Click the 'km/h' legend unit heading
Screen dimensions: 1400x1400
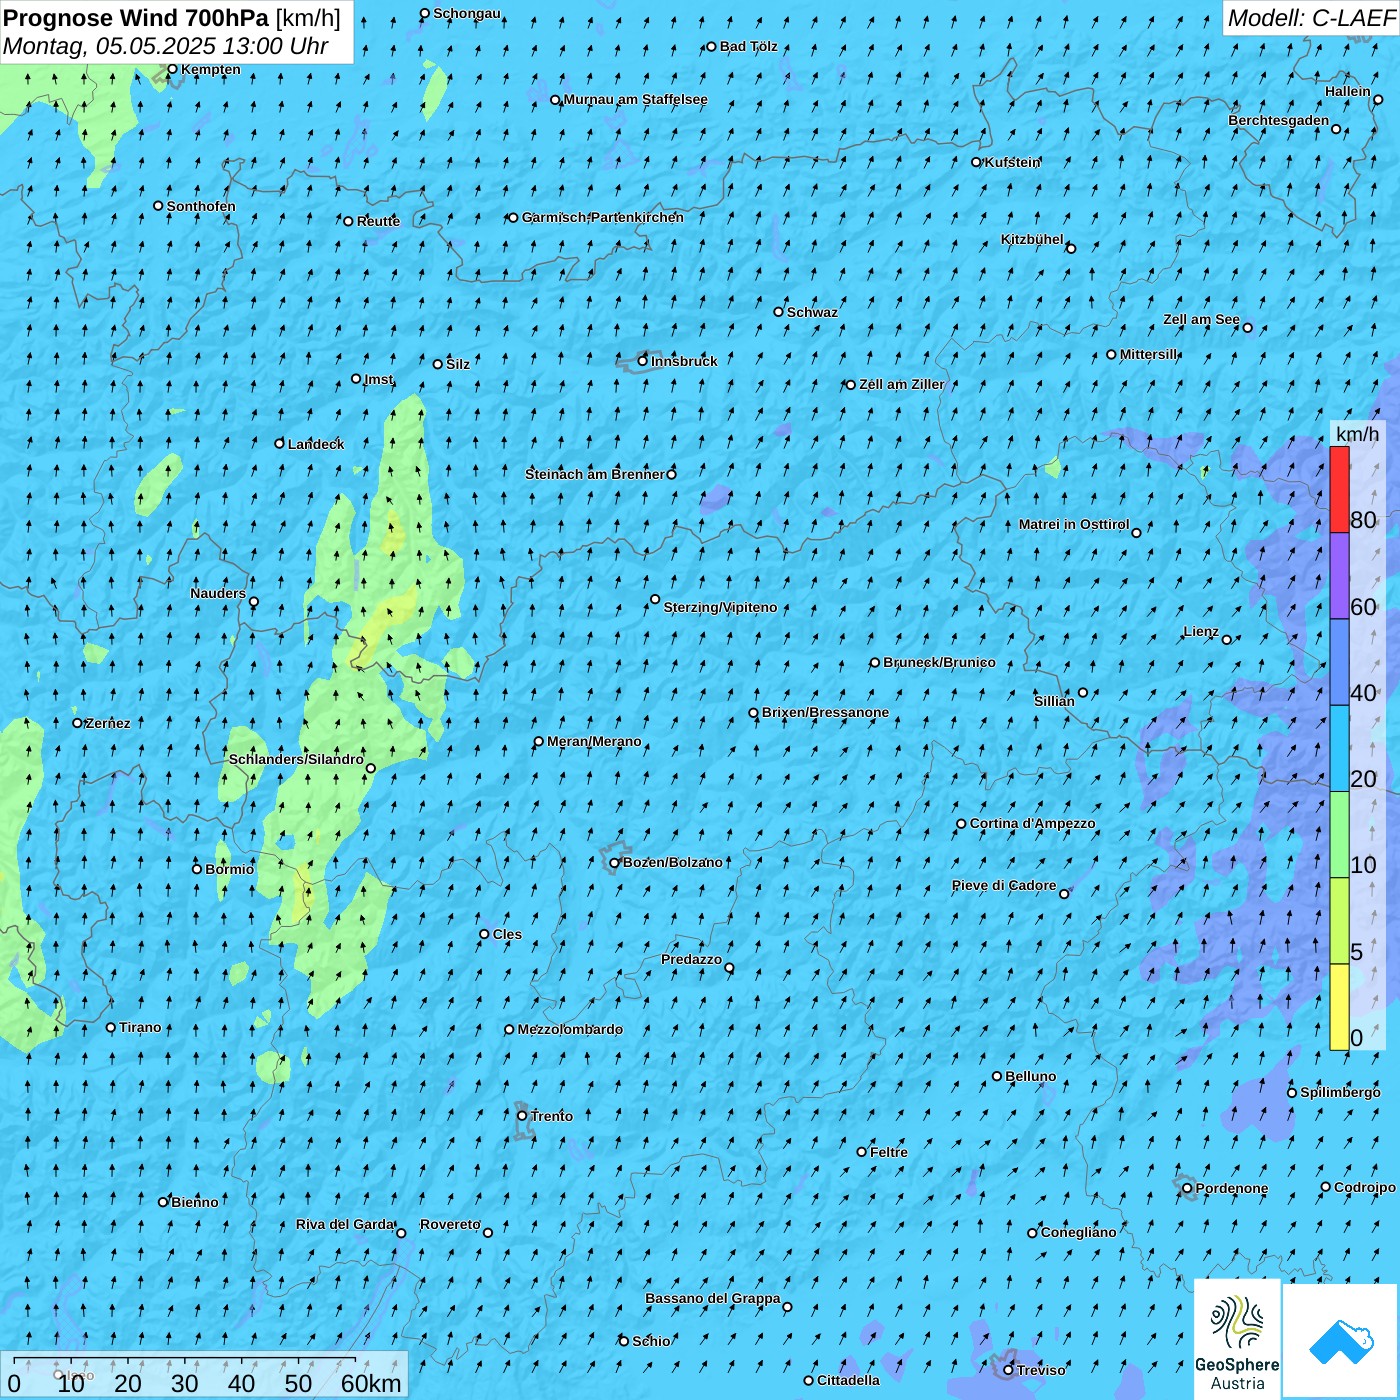tap(1358, 433)
